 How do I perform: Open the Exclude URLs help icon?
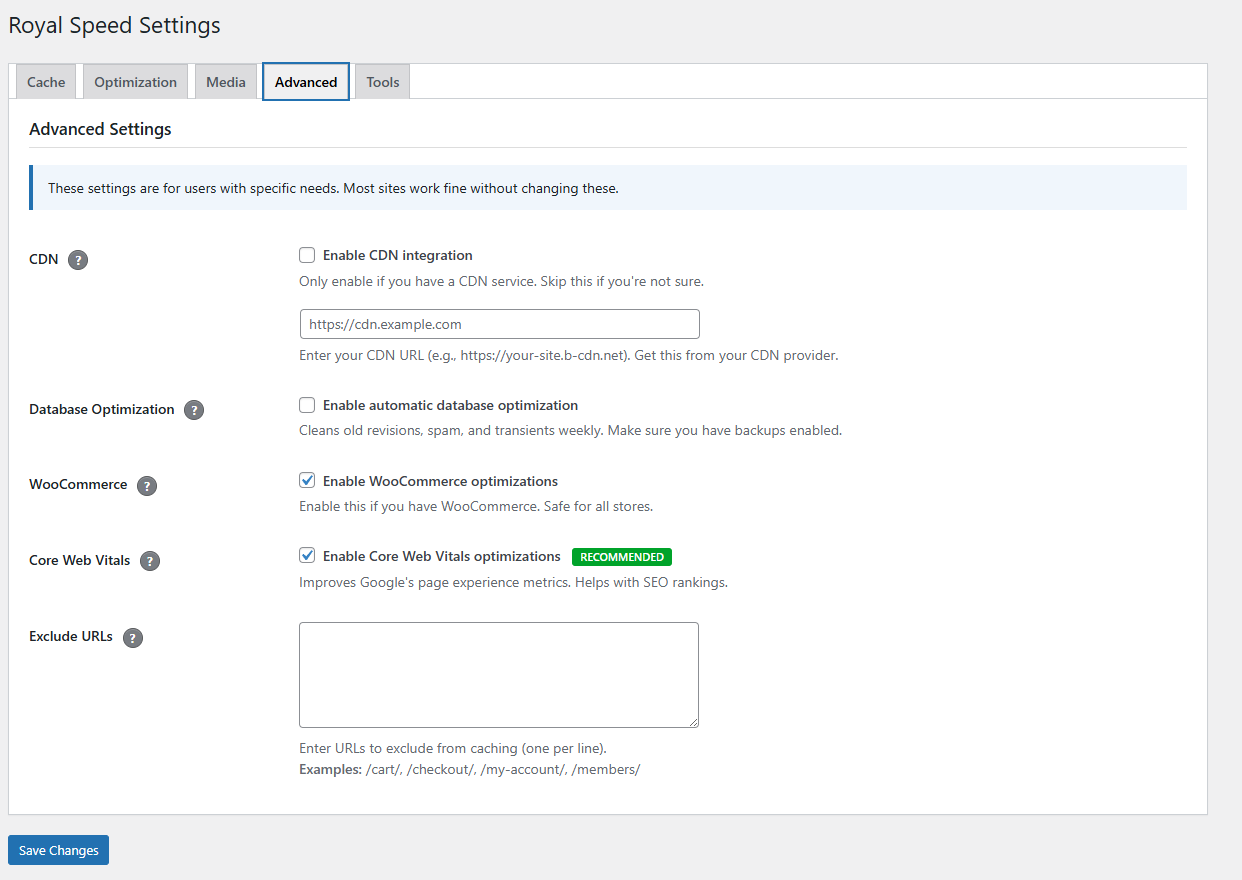click(x=132, y=637)
